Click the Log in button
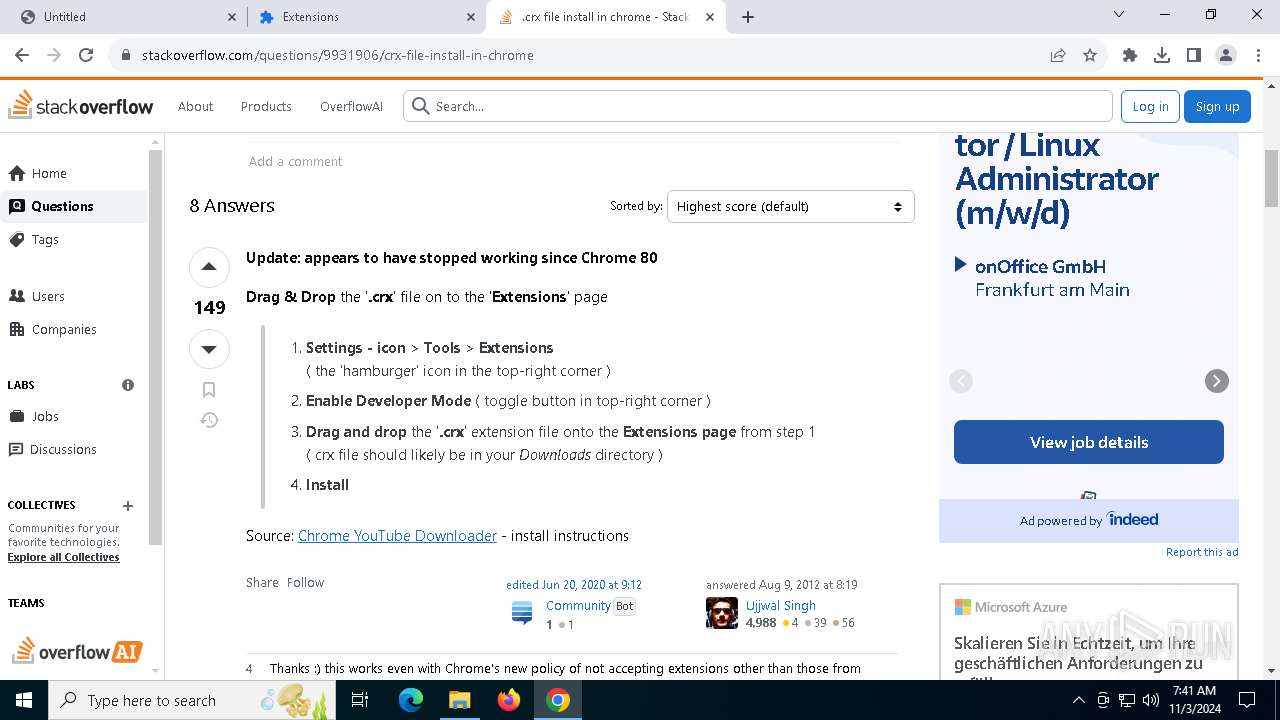This screenshot has height=720, width=1280. (1150, 106)
